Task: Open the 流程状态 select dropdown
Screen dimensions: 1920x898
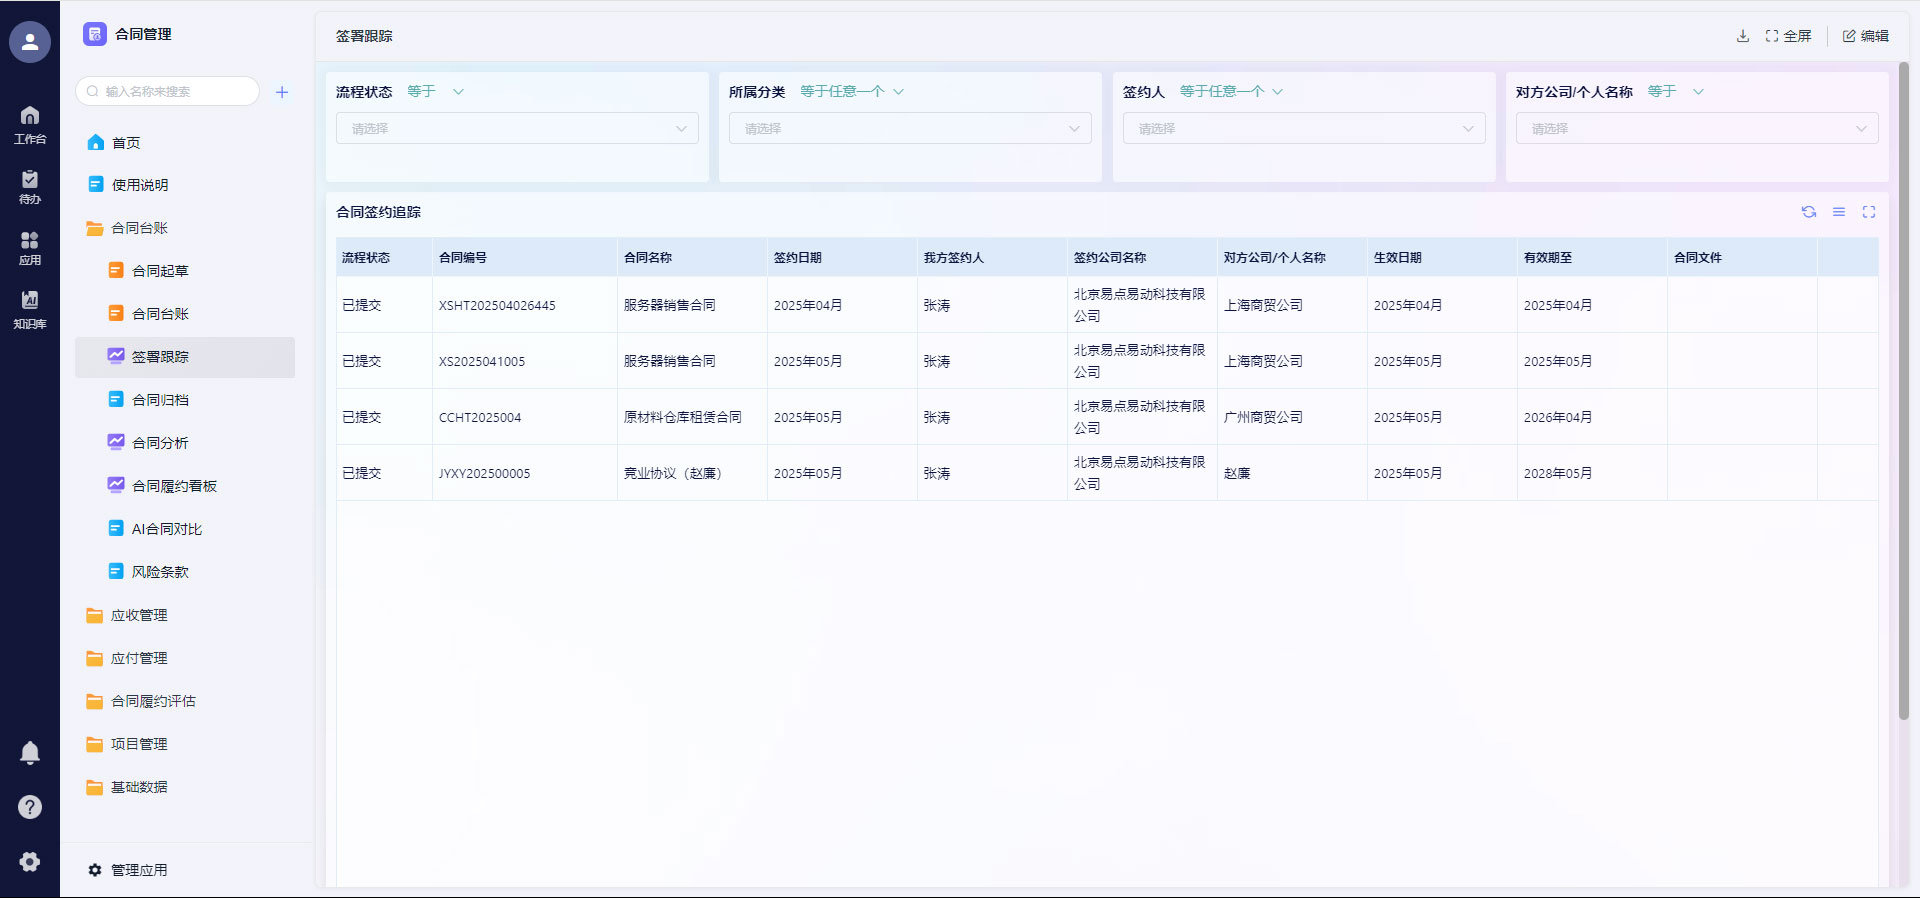Action: (517, 129)
